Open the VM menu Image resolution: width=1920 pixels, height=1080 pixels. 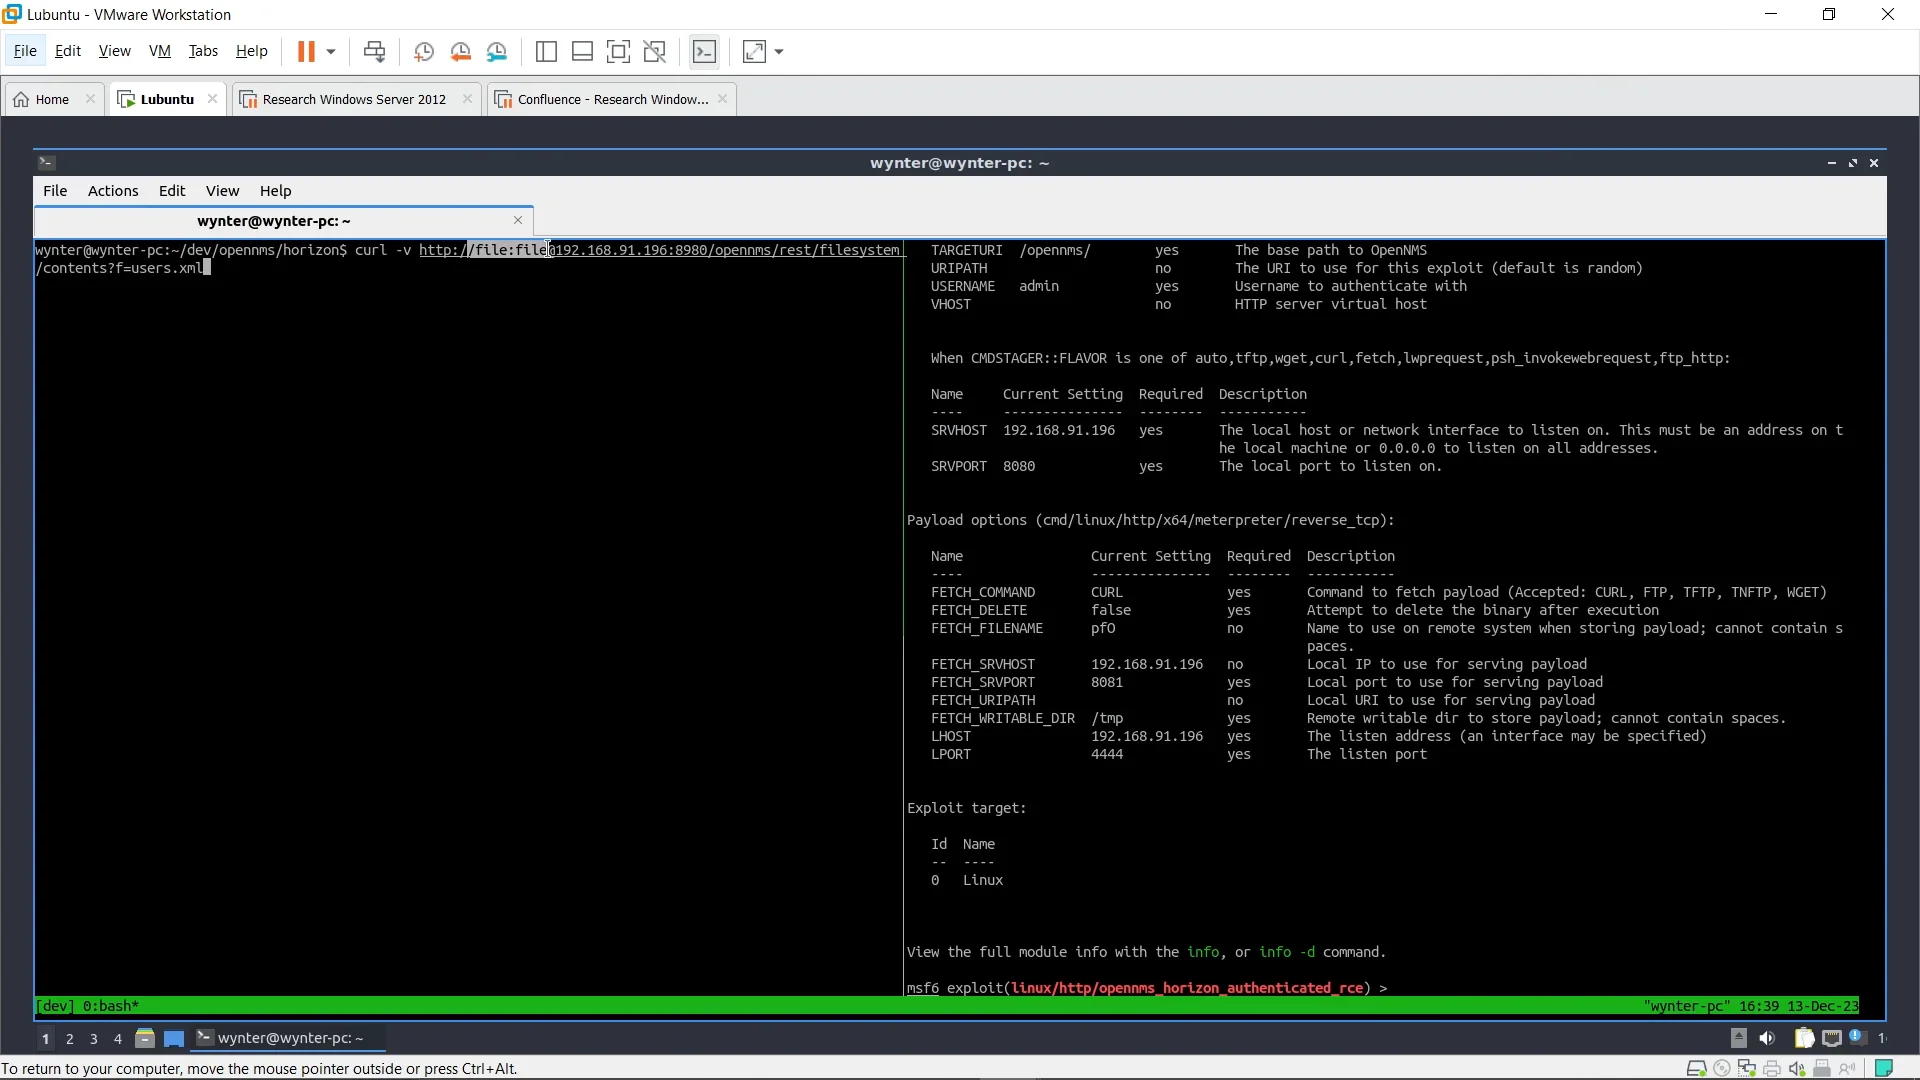(x=159, y=51)
